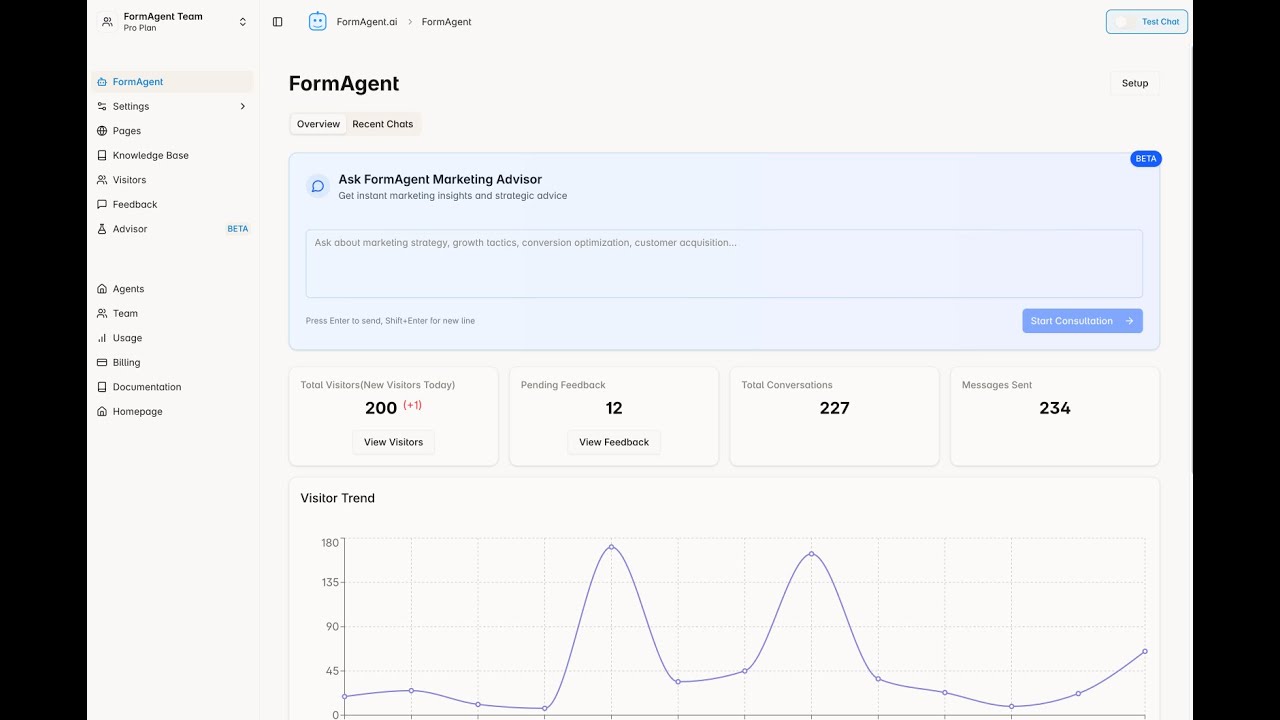Image resolution: width=1280 pixels, height=720 pixels.
Task: Click the Total Conversations value 227
Action: click(834, 408)
